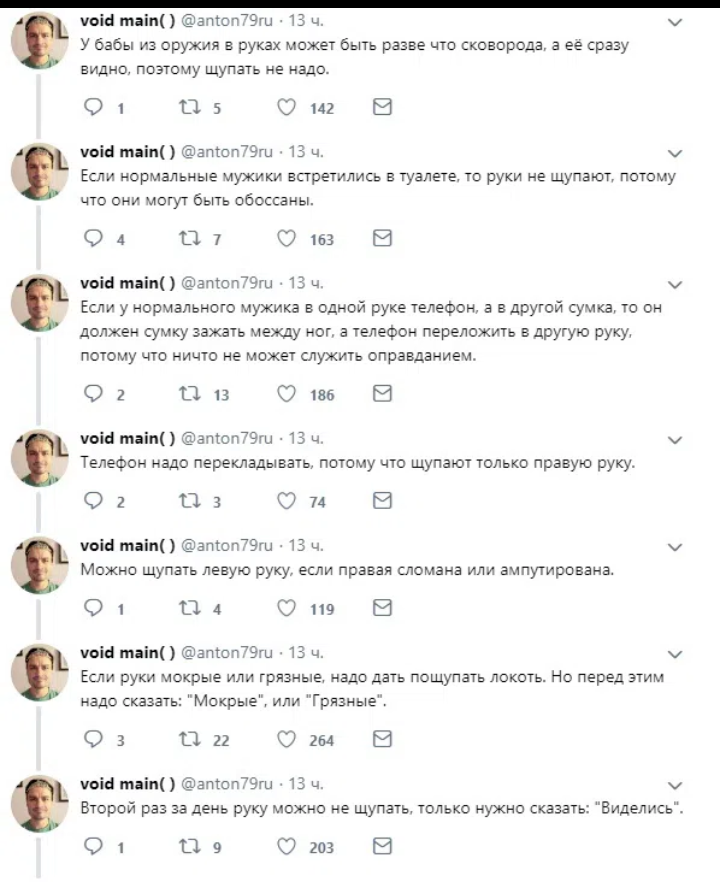The width and height of the screenshot is (720, 882).
Task: Open the @anton79ru handle in the second tweet
Action: click(227, 152)
